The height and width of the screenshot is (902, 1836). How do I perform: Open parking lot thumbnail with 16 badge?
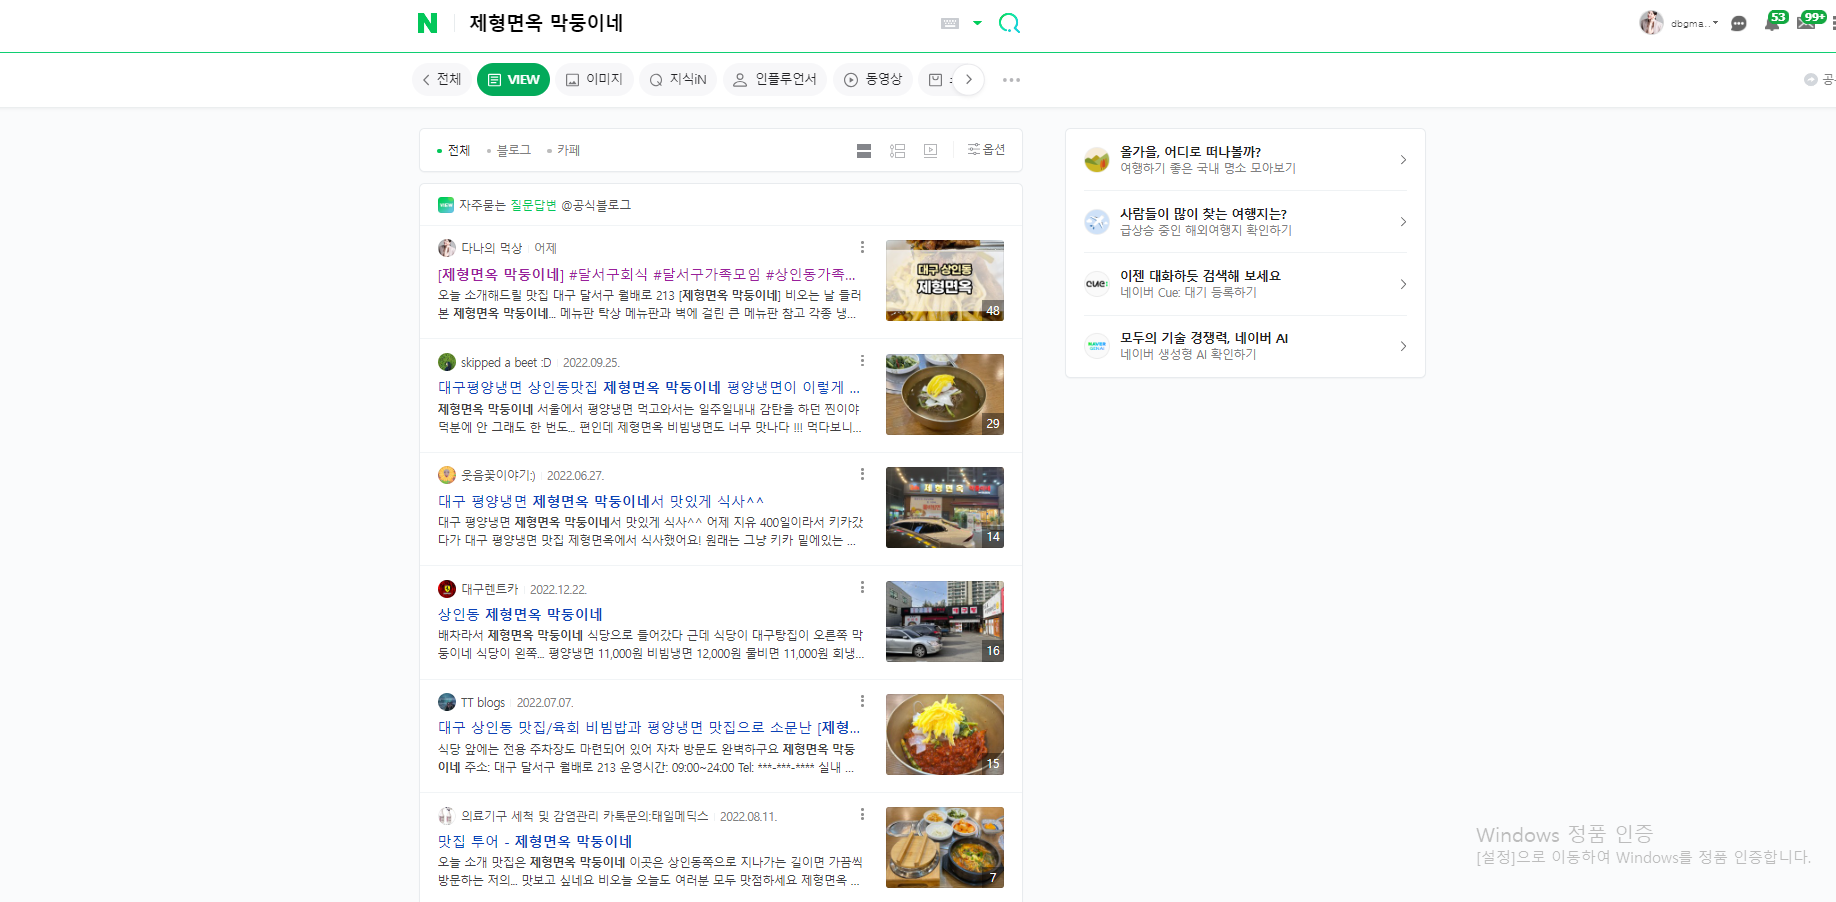(945, 621)
